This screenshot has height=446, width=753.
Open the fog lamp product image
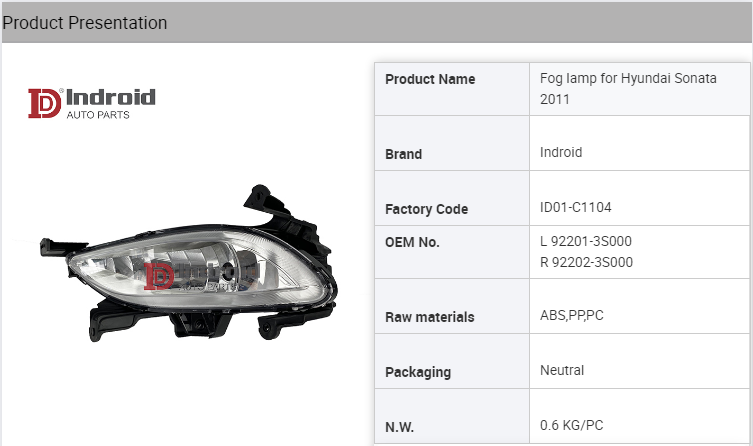coord(190,265)
